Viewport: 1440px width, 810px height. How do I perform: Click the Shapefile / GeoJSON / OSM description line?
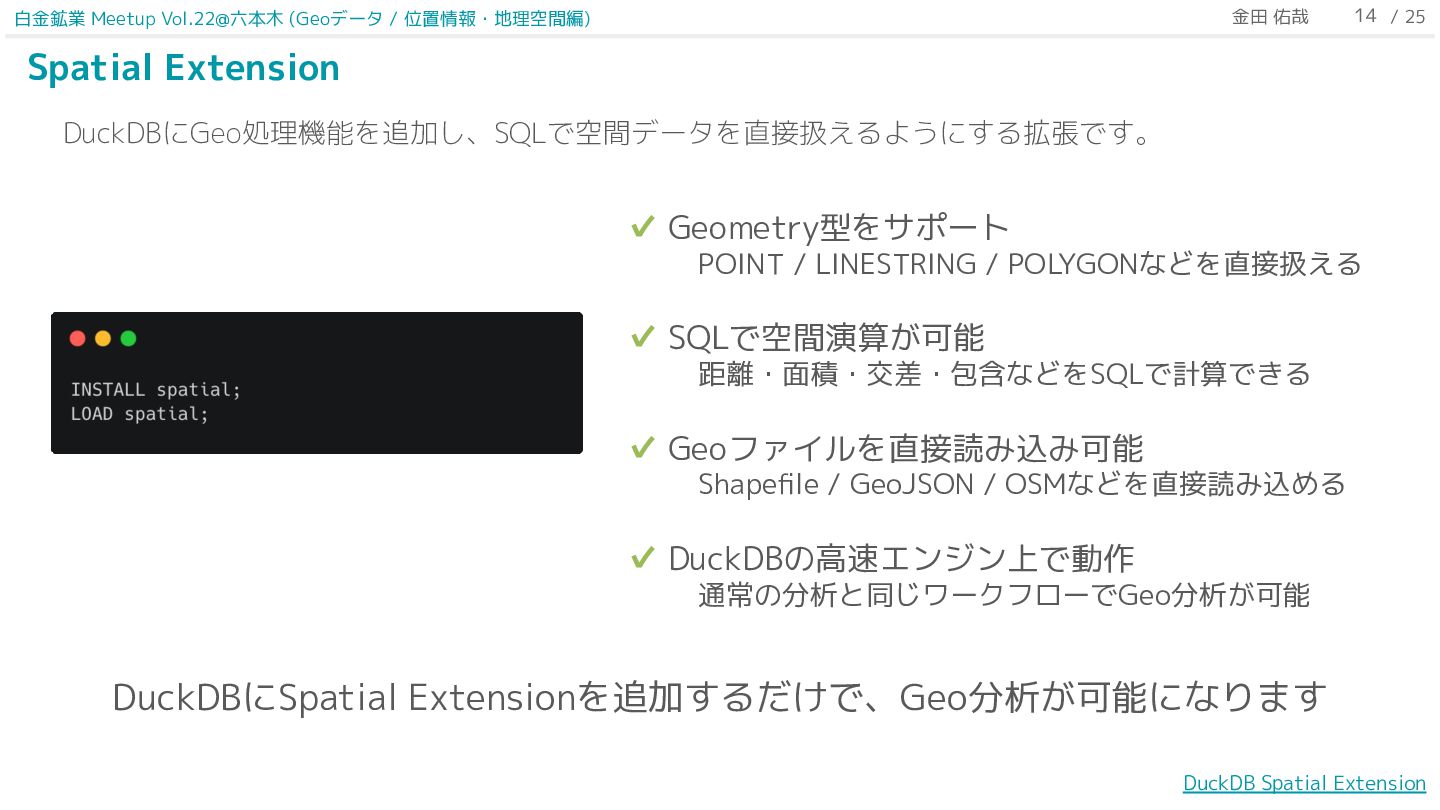coord(1022,484)
